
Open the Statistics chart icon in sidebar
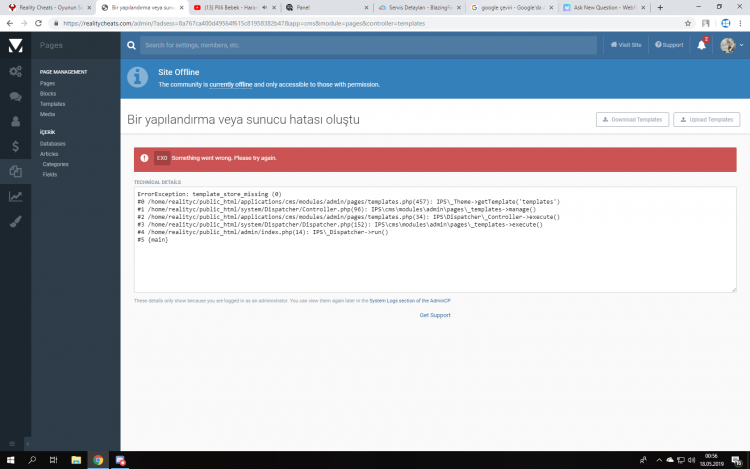tap(15, 196)
